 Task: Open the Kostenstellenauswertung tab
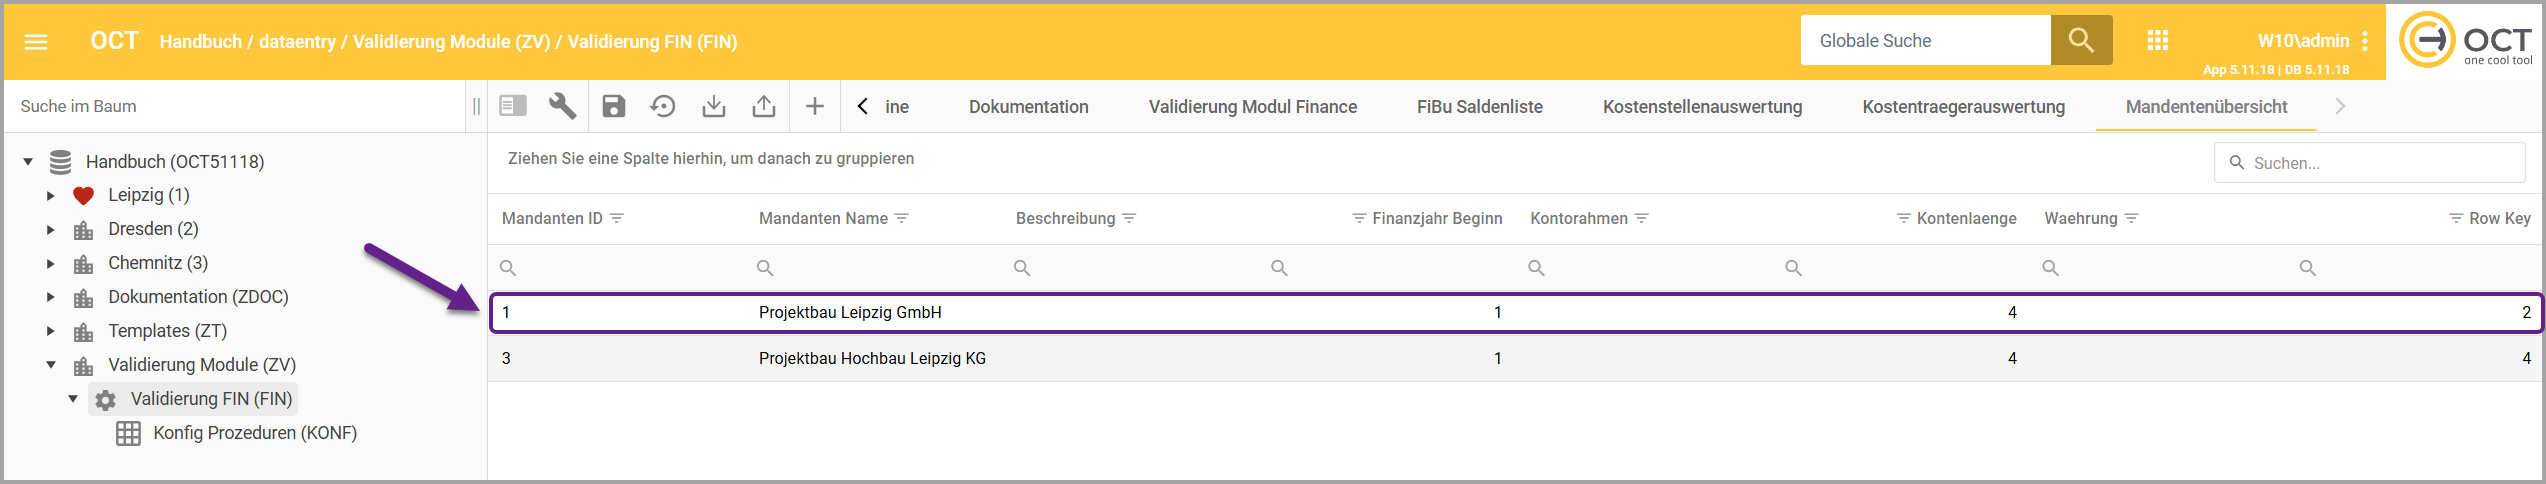(x=1702, y=107)
